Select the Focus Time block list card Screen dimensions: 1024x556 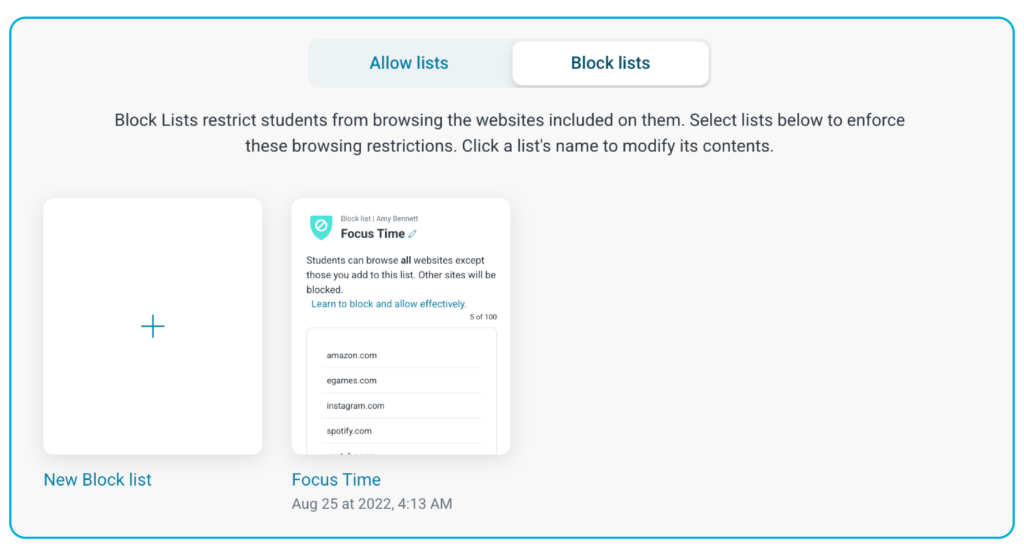pyautogui.click(x=401, y=326)
